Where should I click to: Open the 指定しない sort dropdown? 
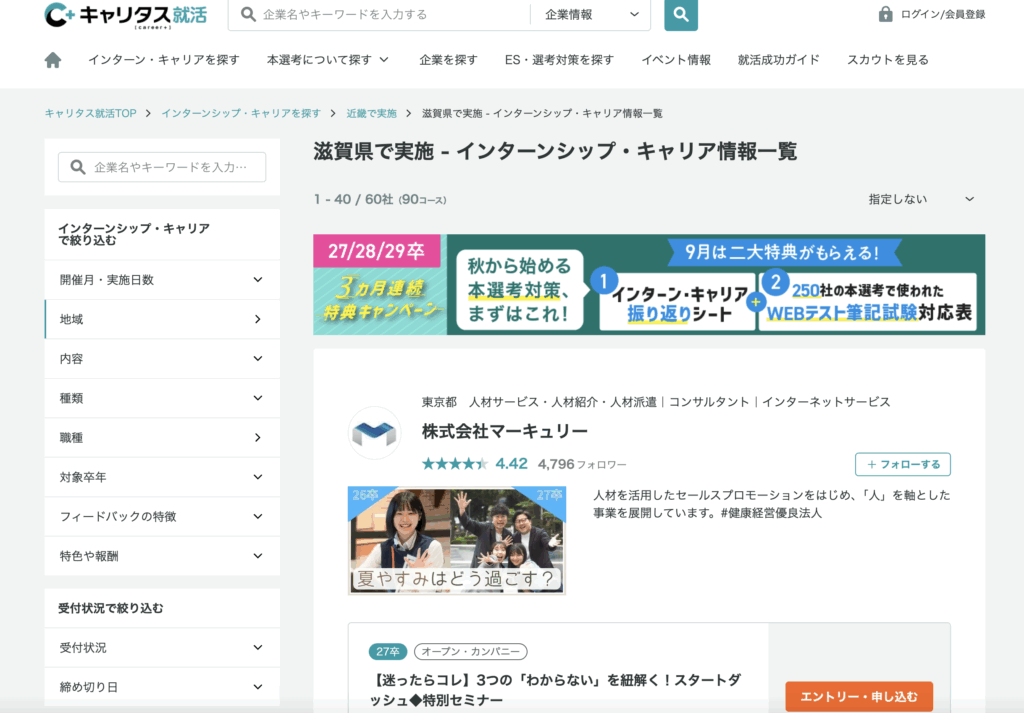coord(920,199)
